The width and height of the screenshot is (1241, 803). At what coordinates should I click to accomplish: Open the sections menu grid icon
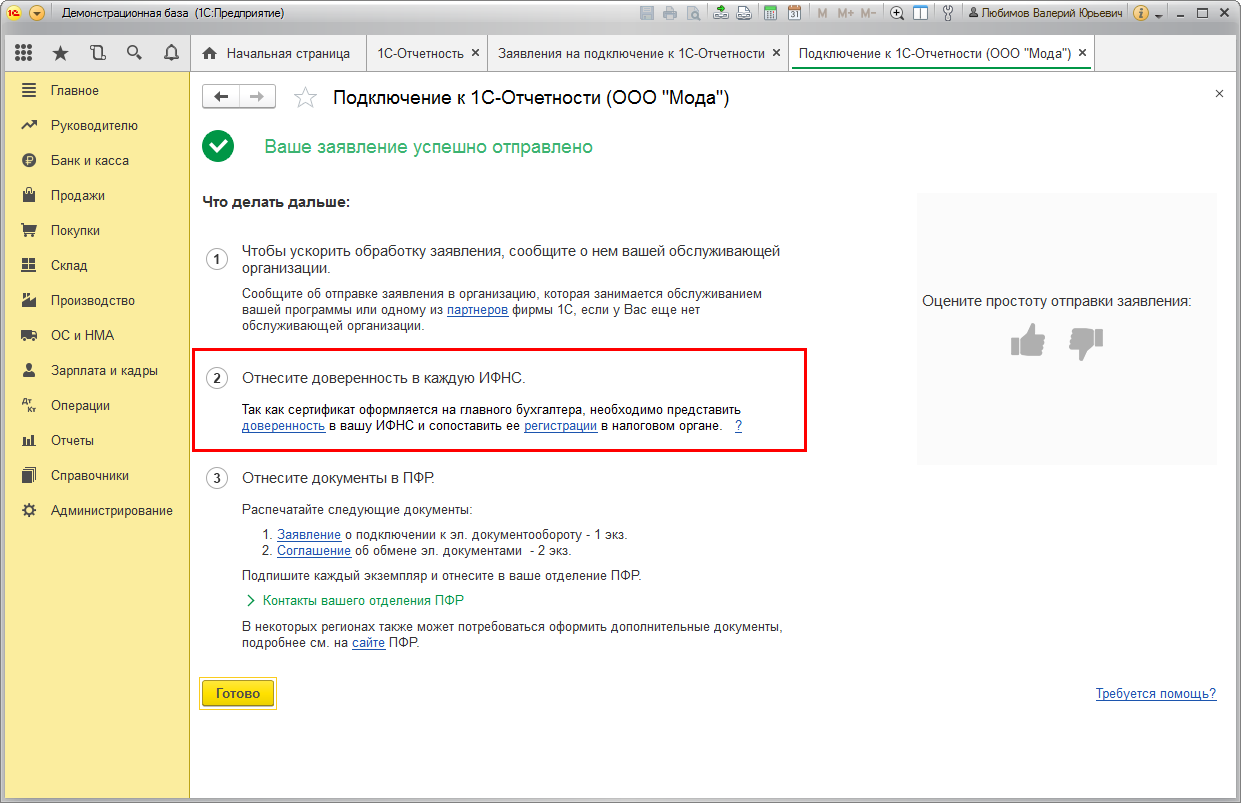[23, 53]
